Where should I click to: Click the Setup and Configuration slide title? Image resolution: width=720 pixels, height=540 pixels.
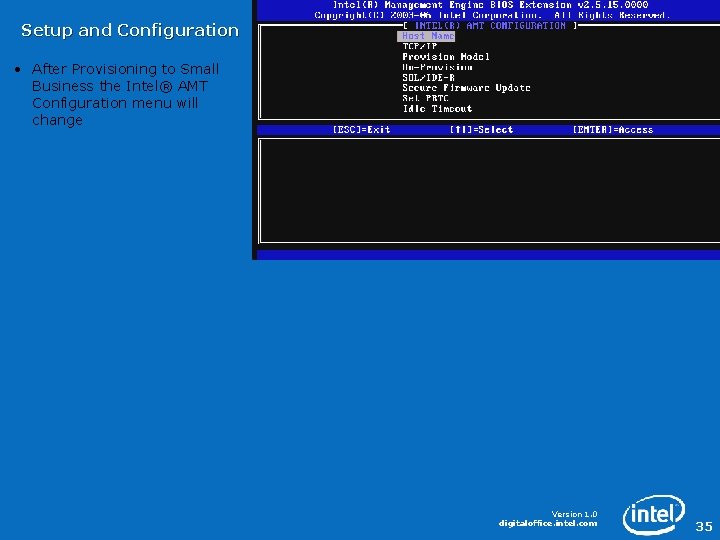(x=130, y=30)
